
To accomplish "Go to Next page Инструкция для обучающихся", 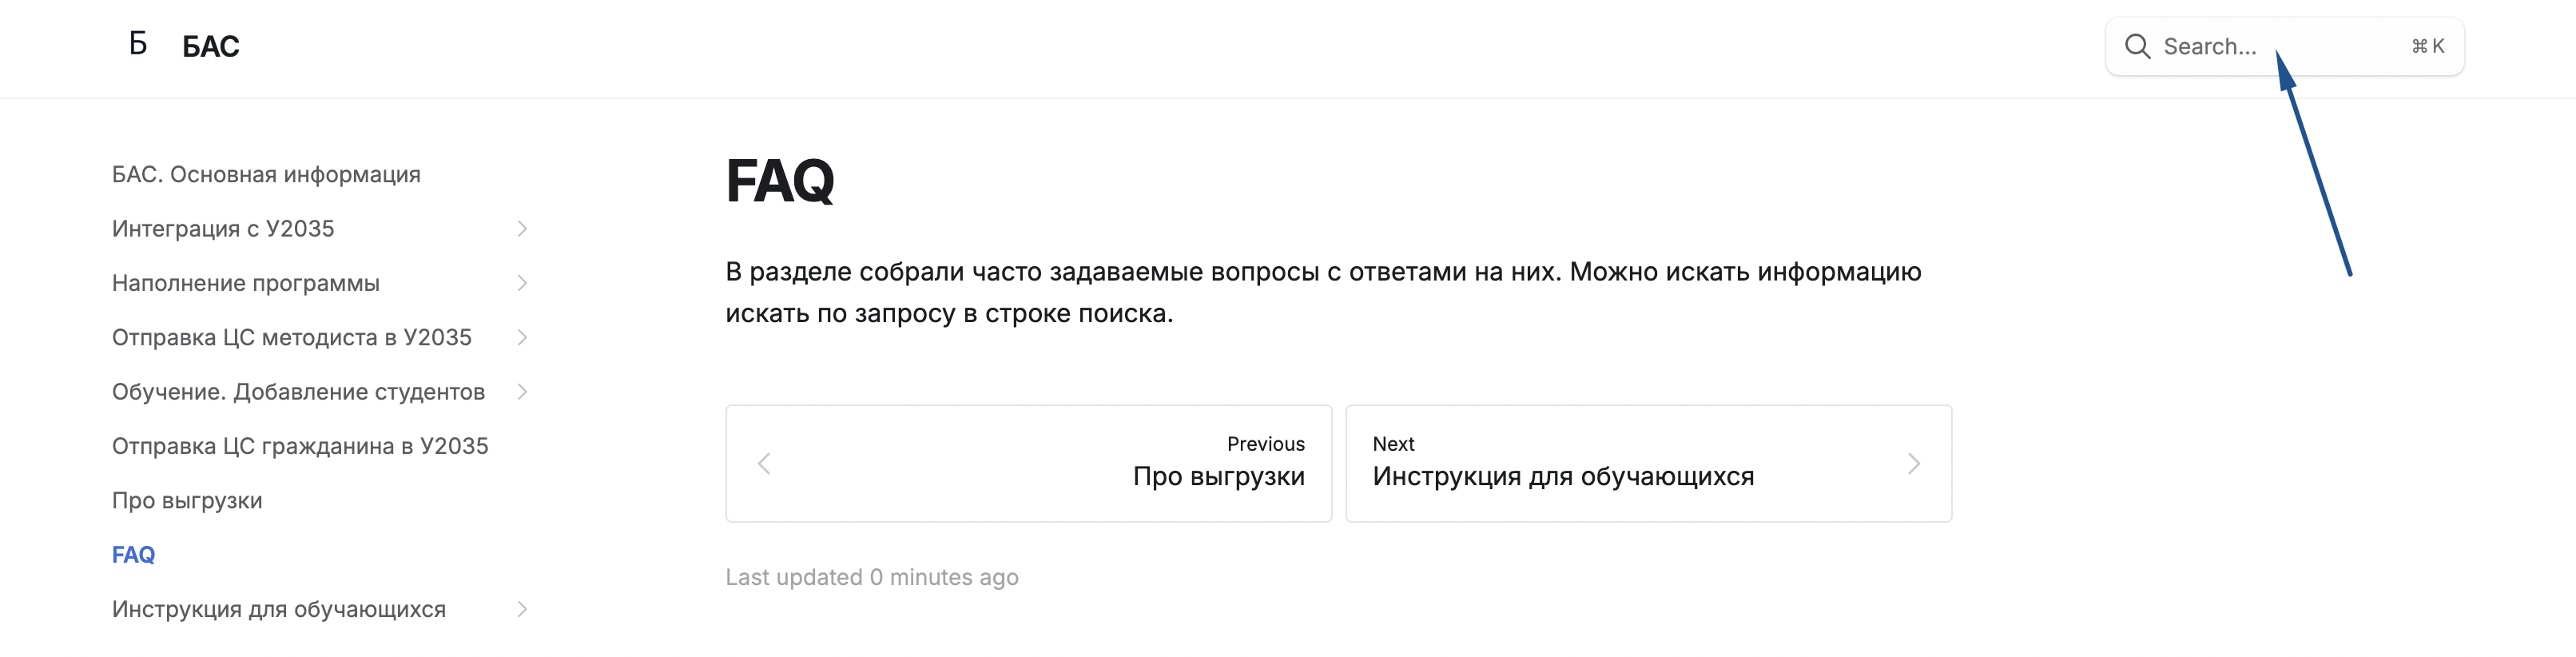I will click(x=1562, y=476).
